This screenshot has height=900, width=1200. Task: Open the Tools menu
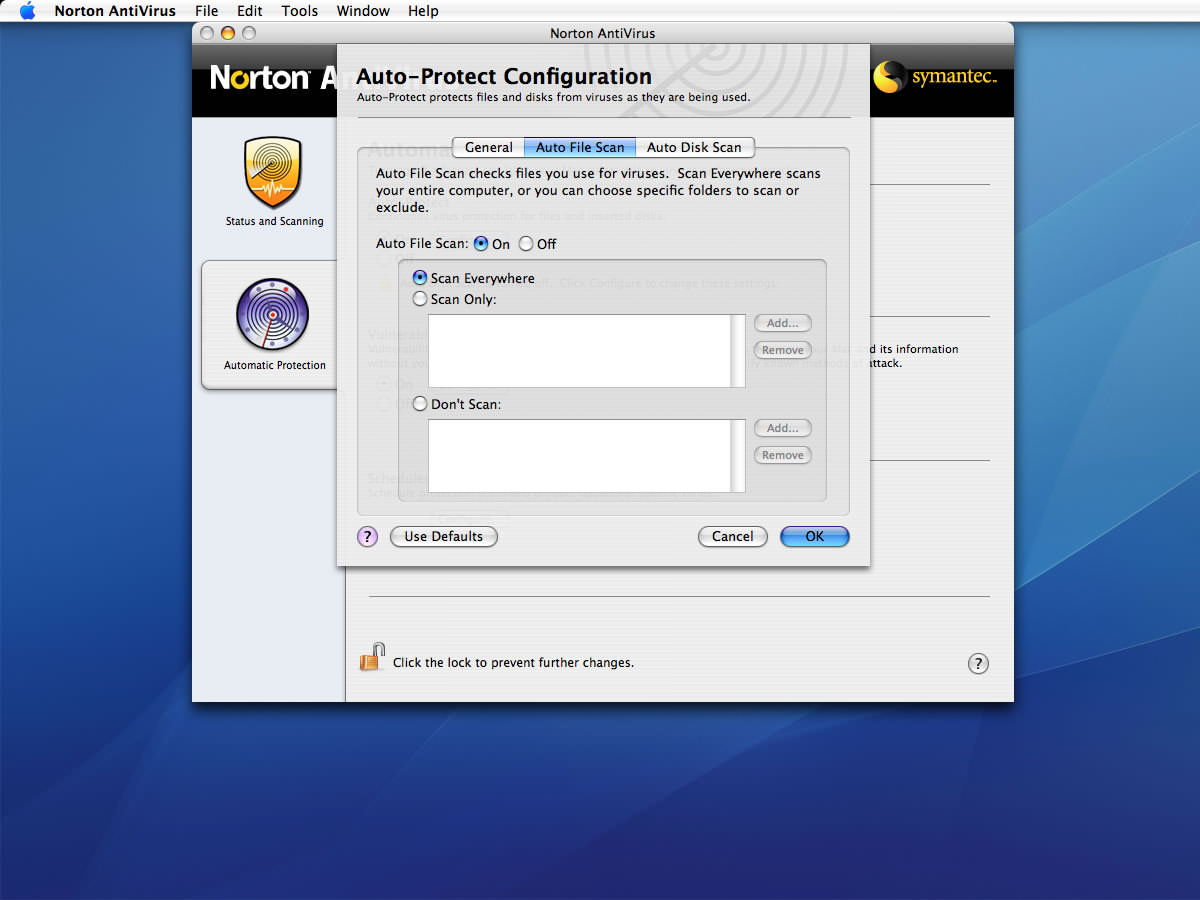(x=300, y=11)
